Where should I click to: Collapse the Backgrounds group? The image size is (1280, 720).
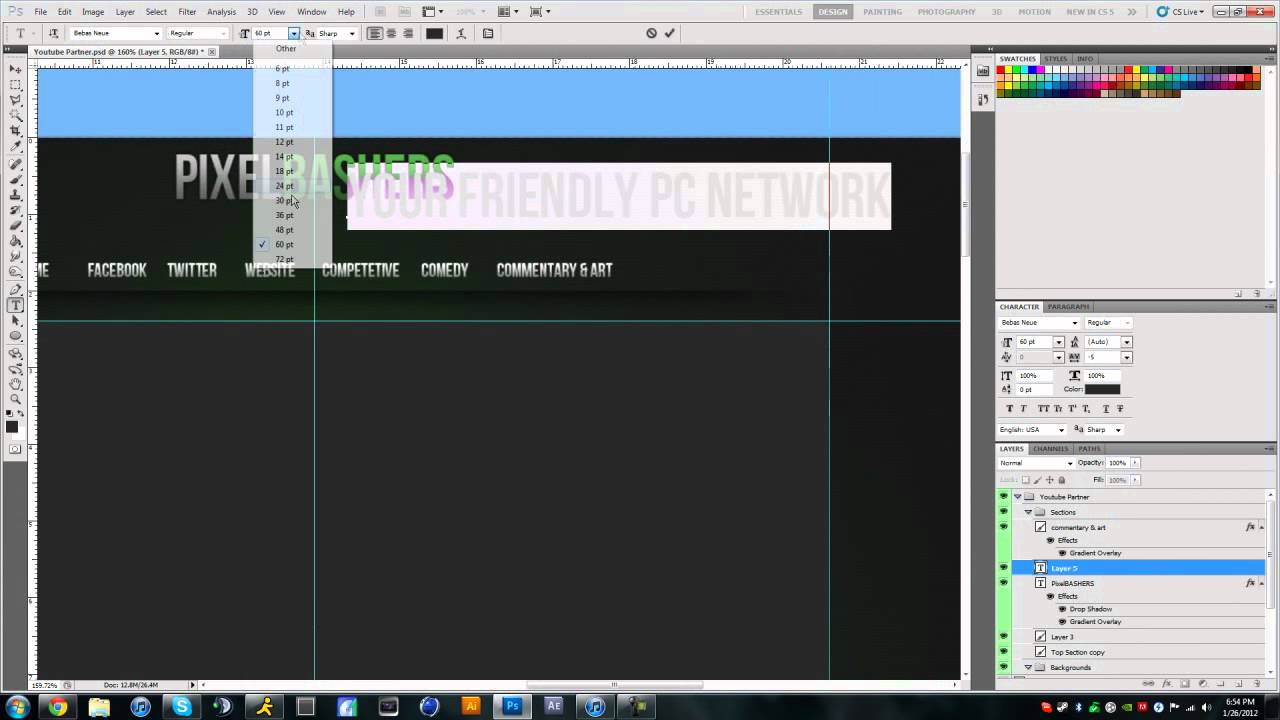(1028, 667)
